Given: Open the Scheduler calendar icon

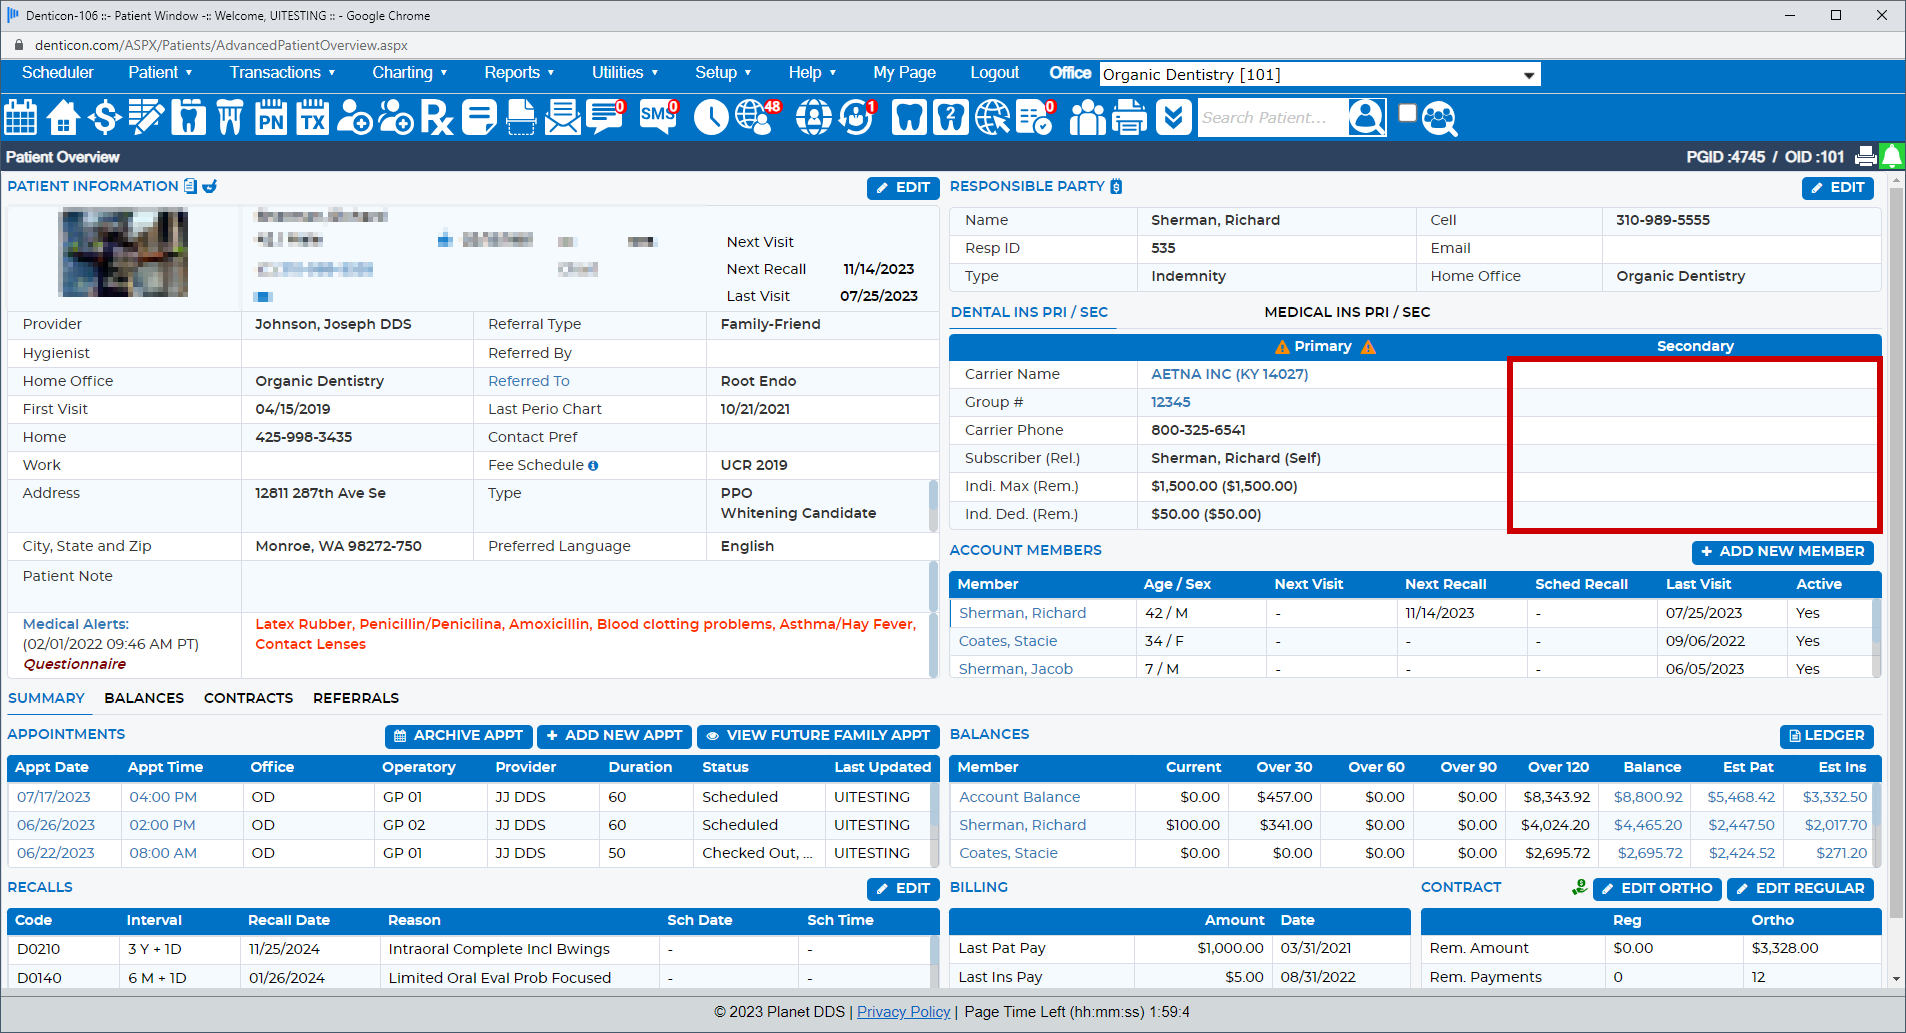Looking at the screenshot, I should (x=21, y=118).
